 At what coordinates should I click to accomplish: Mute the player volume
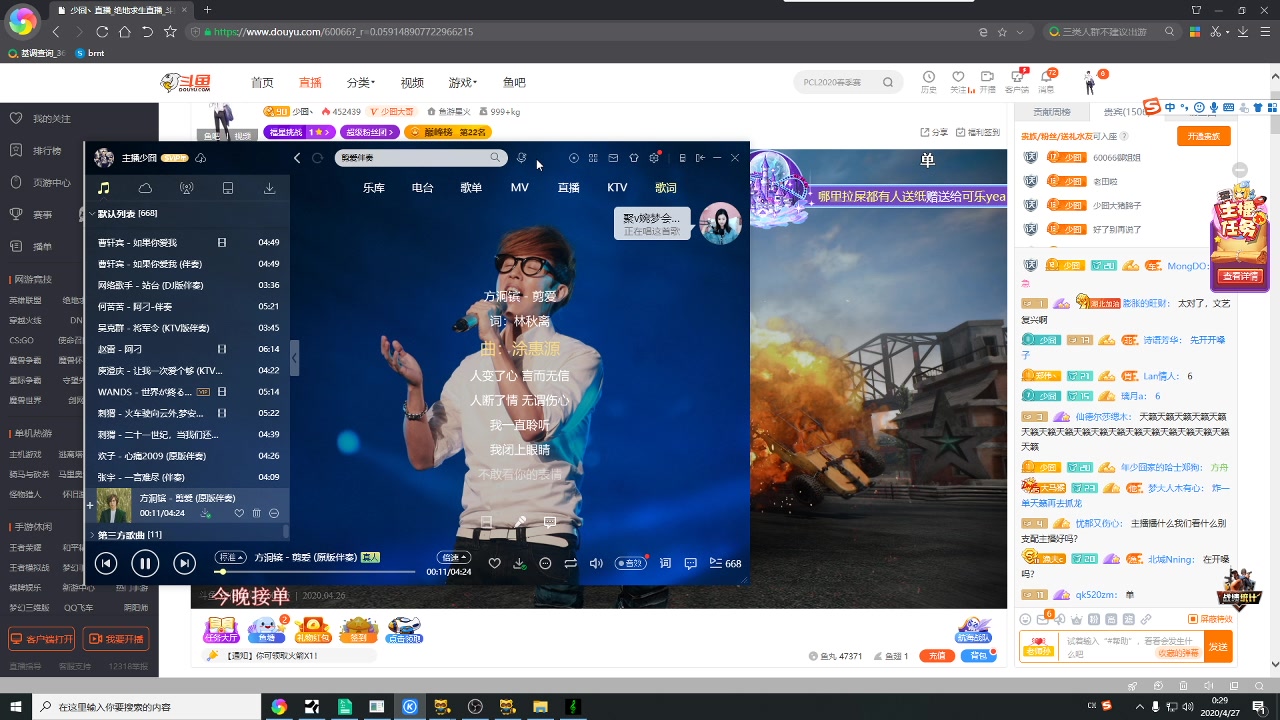pyautogui.click(x=596, y=564)
